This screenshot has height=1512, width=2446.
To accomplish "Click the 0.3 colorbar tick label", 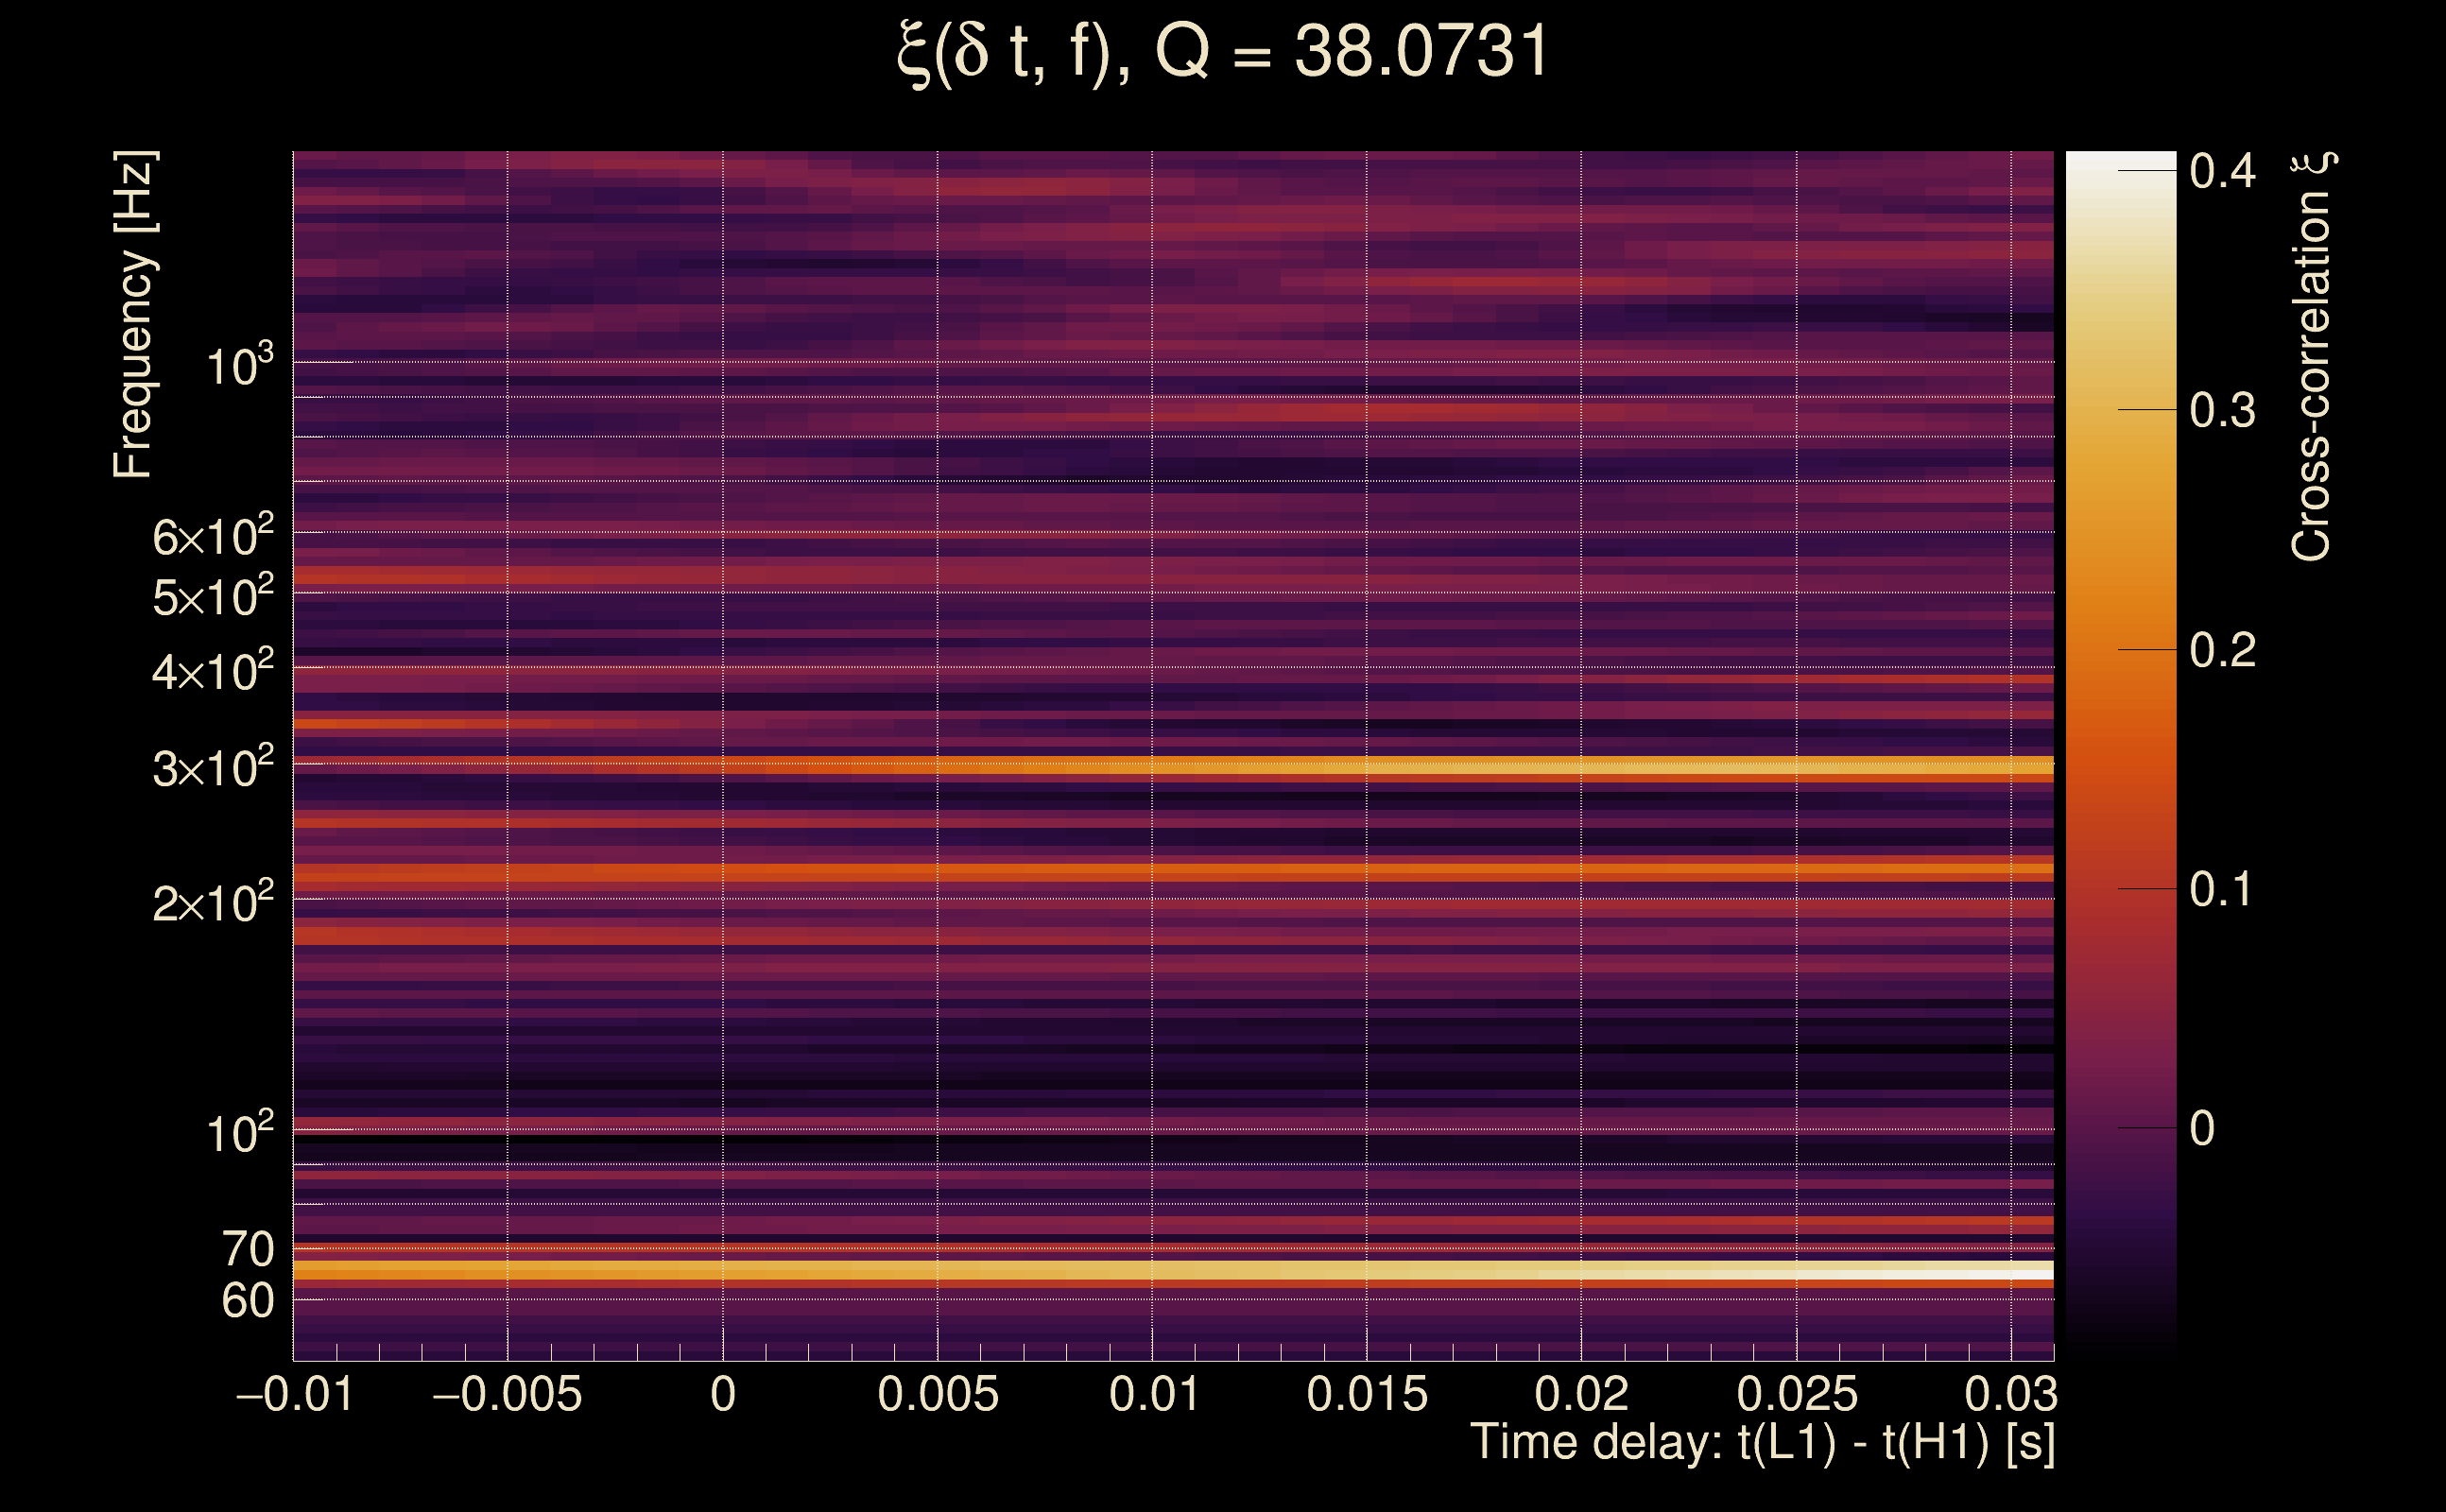I will pos(2221,410).
